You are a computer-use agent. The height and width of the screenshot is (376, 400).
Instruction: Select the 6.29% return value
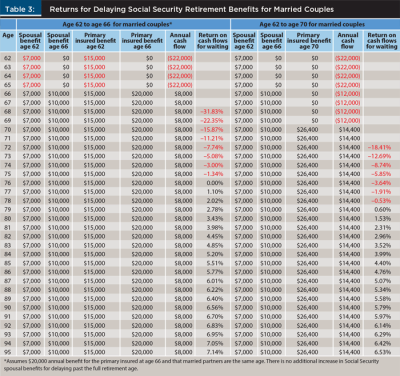coord(383,334)
